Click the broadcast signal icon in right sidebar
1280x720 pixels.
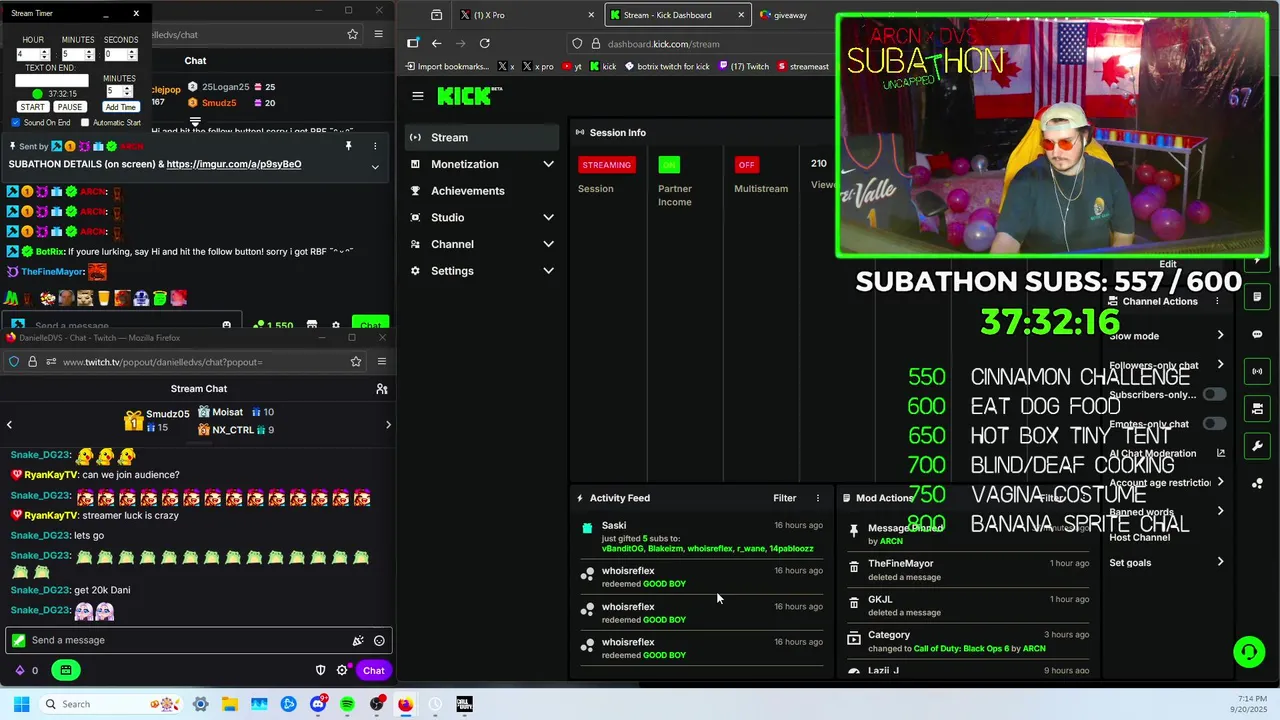1258,371
